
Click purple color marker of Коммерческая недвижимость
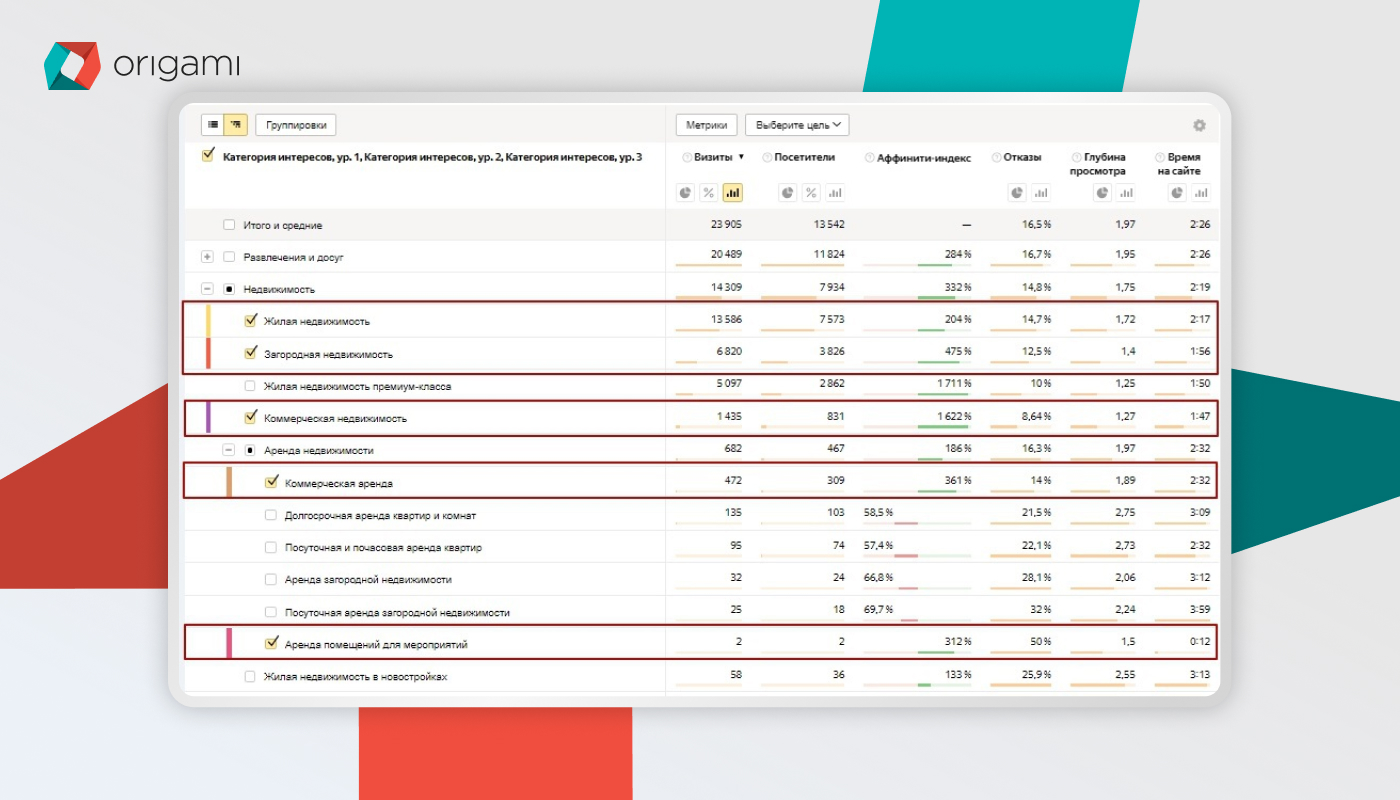coord(208,417)
